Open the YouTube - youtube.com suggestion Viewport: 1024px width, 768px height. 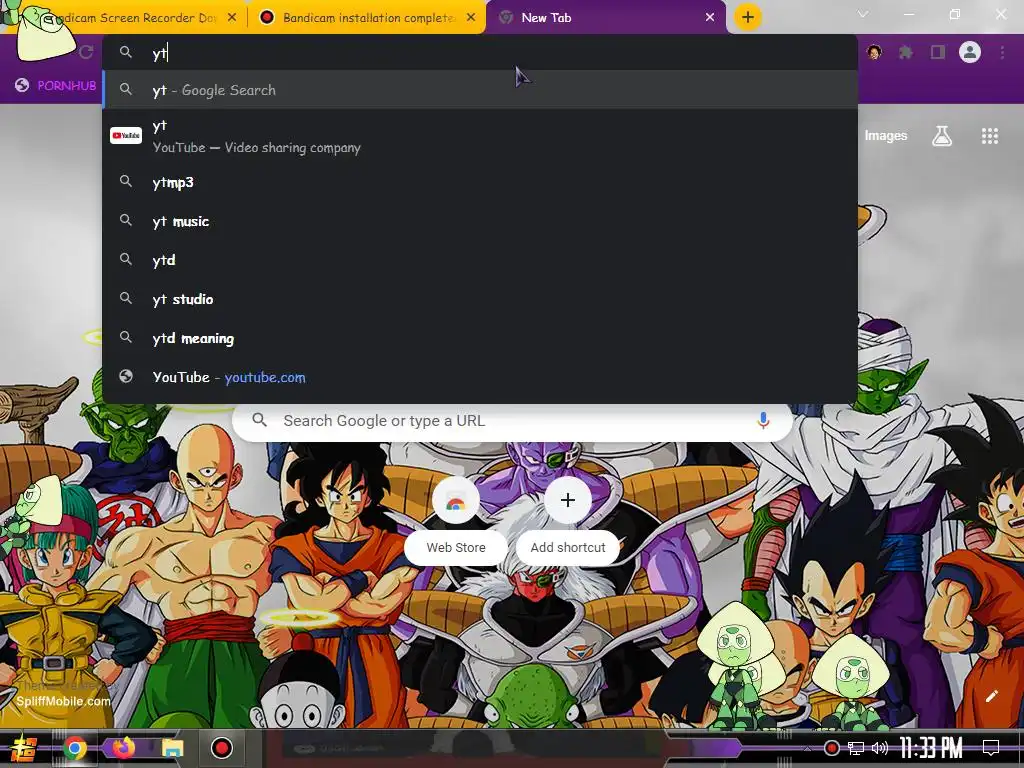pyautogui.click(x=479, y=377)
